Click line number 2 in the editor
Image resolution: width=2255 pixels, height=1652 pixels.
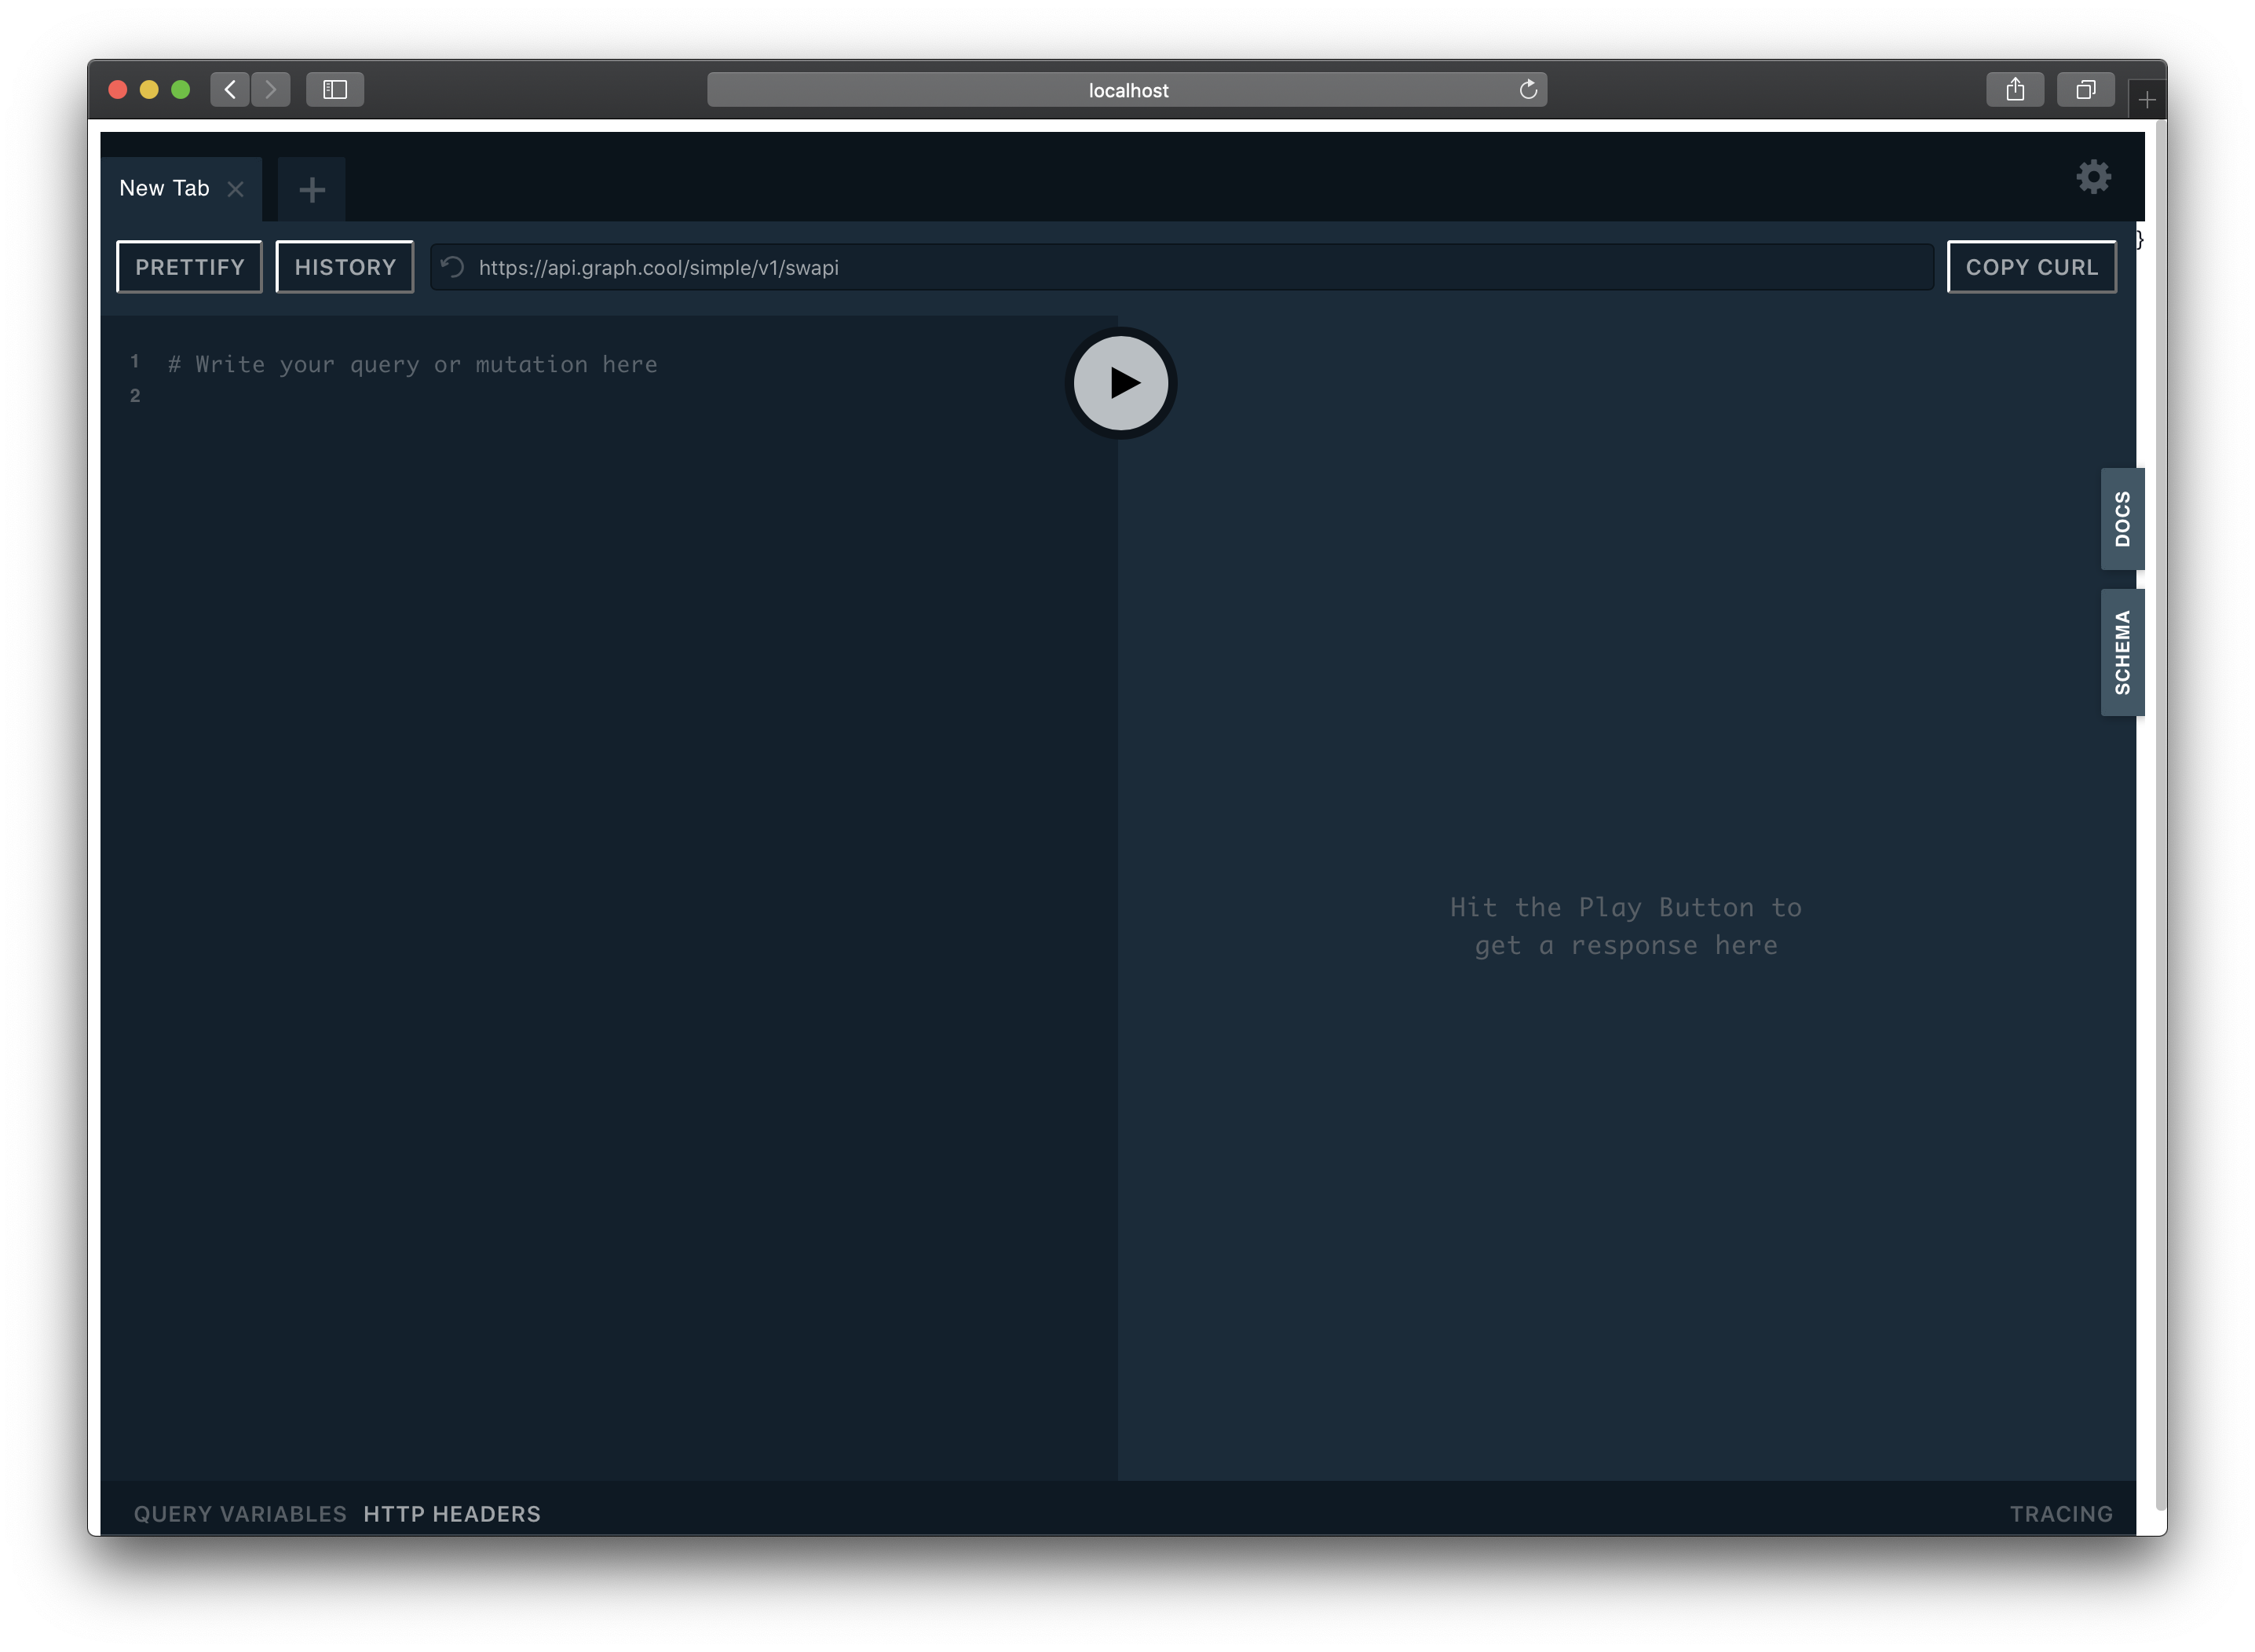coord(135,396)
